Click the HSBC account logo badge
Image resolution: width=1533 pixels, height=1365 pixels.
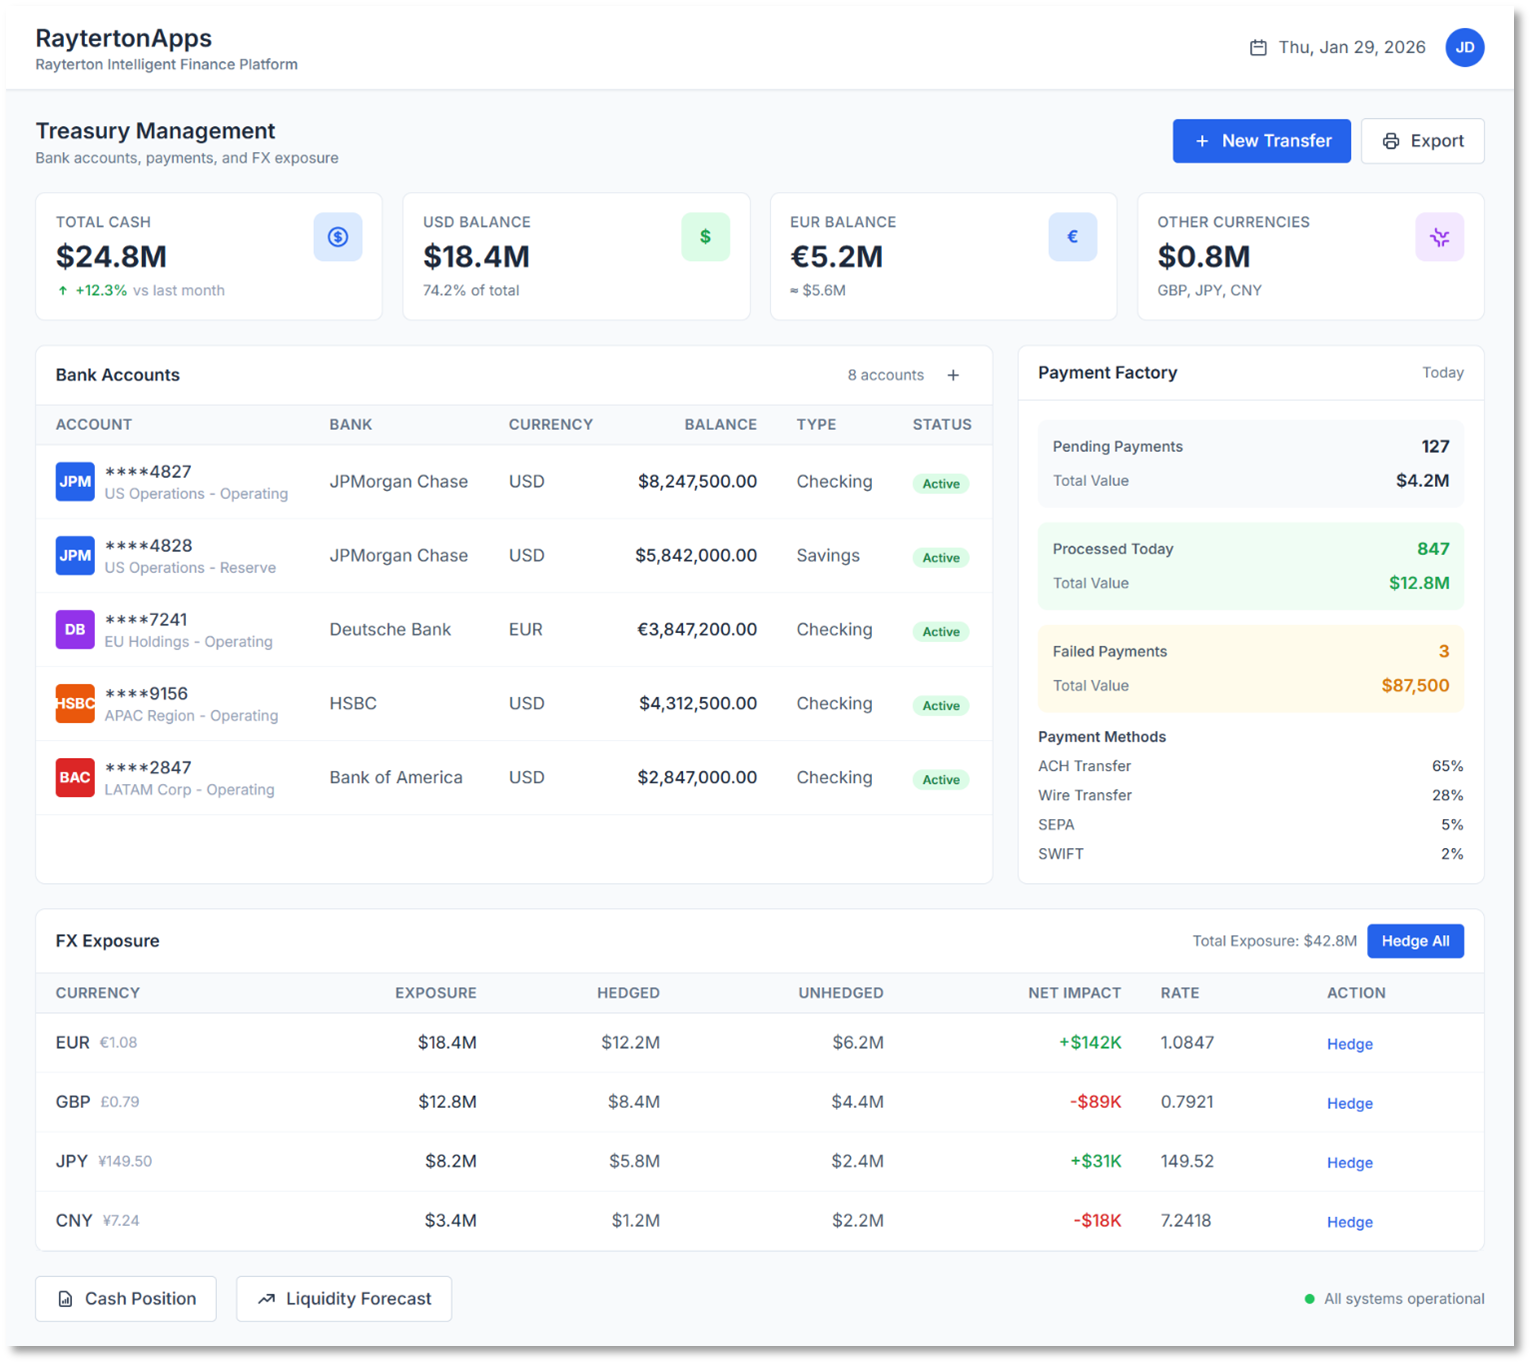[75, 704]
